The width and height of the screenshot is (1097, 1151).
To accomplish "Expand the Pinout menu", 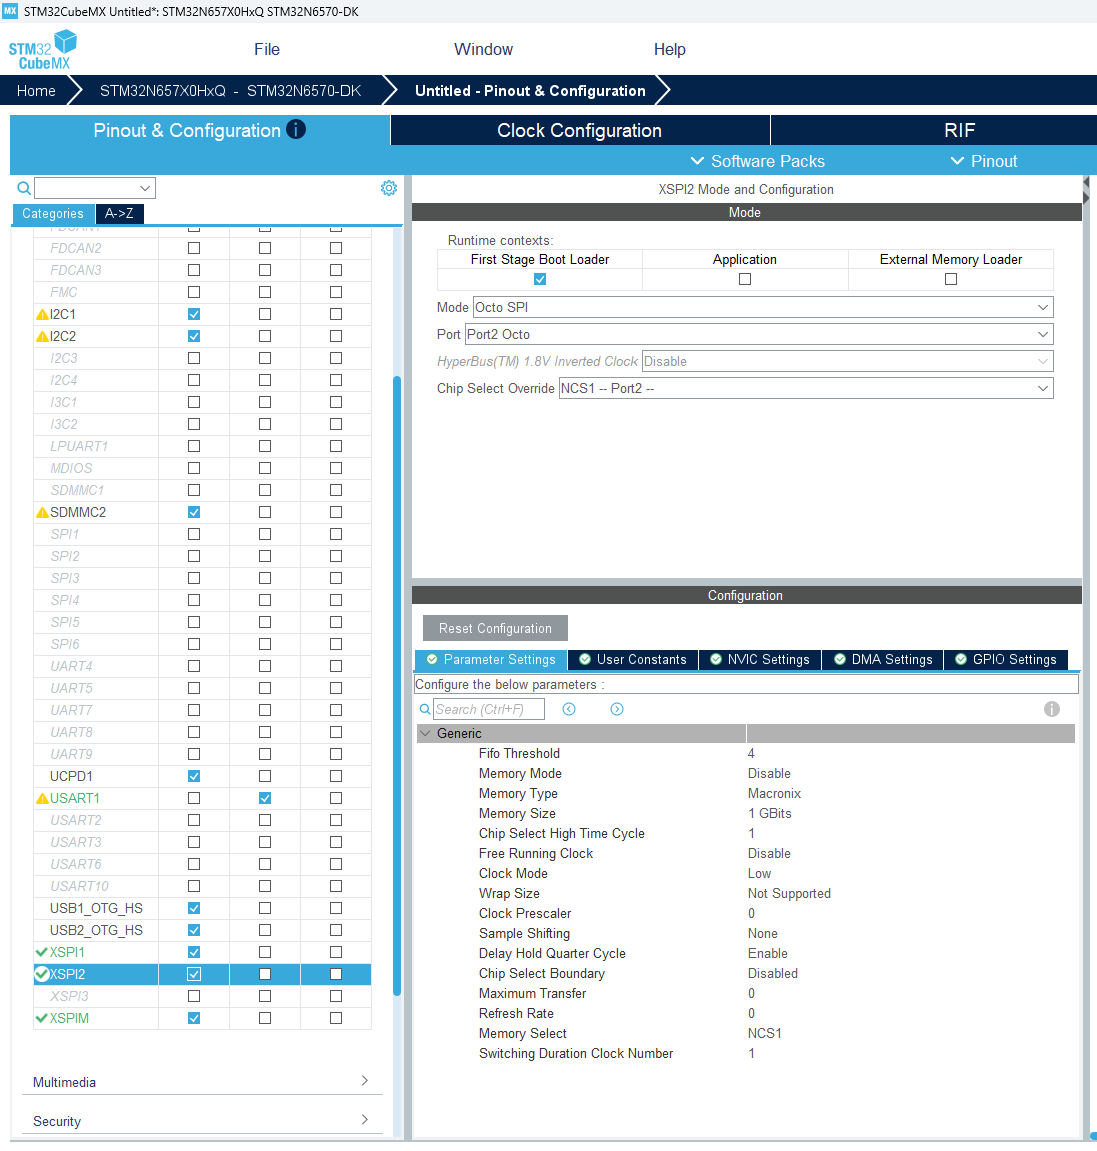I will tap(984, 161).
